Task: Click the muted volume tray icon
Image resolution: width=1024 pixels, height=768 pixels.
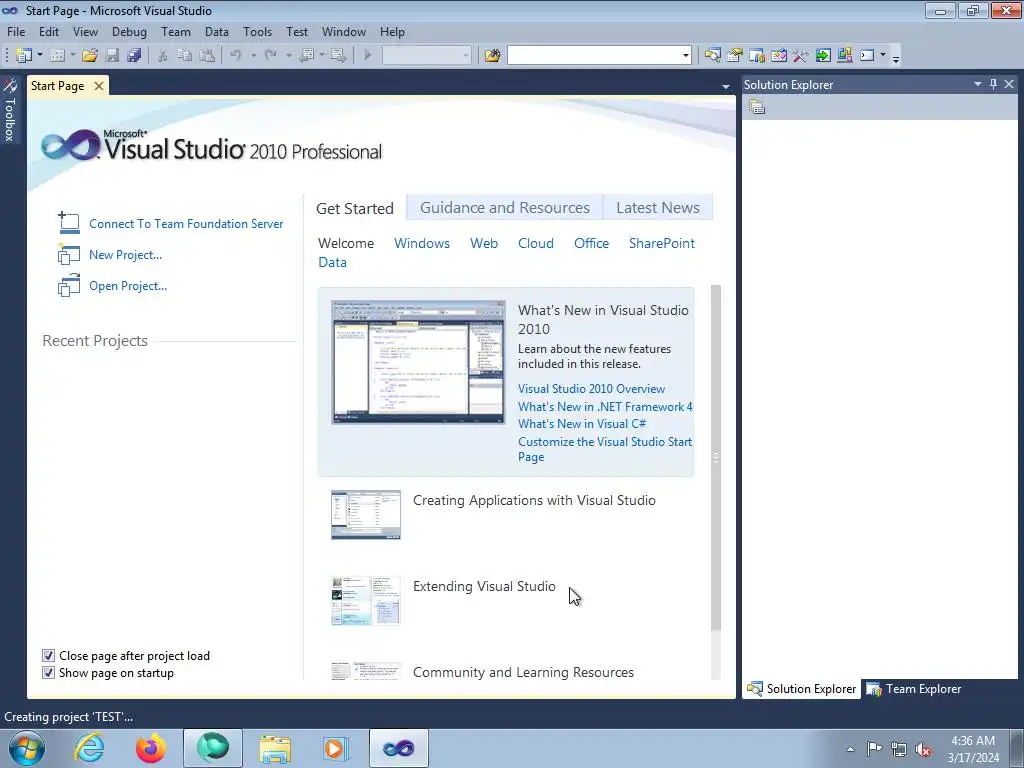Action: [x=923, y=749]
